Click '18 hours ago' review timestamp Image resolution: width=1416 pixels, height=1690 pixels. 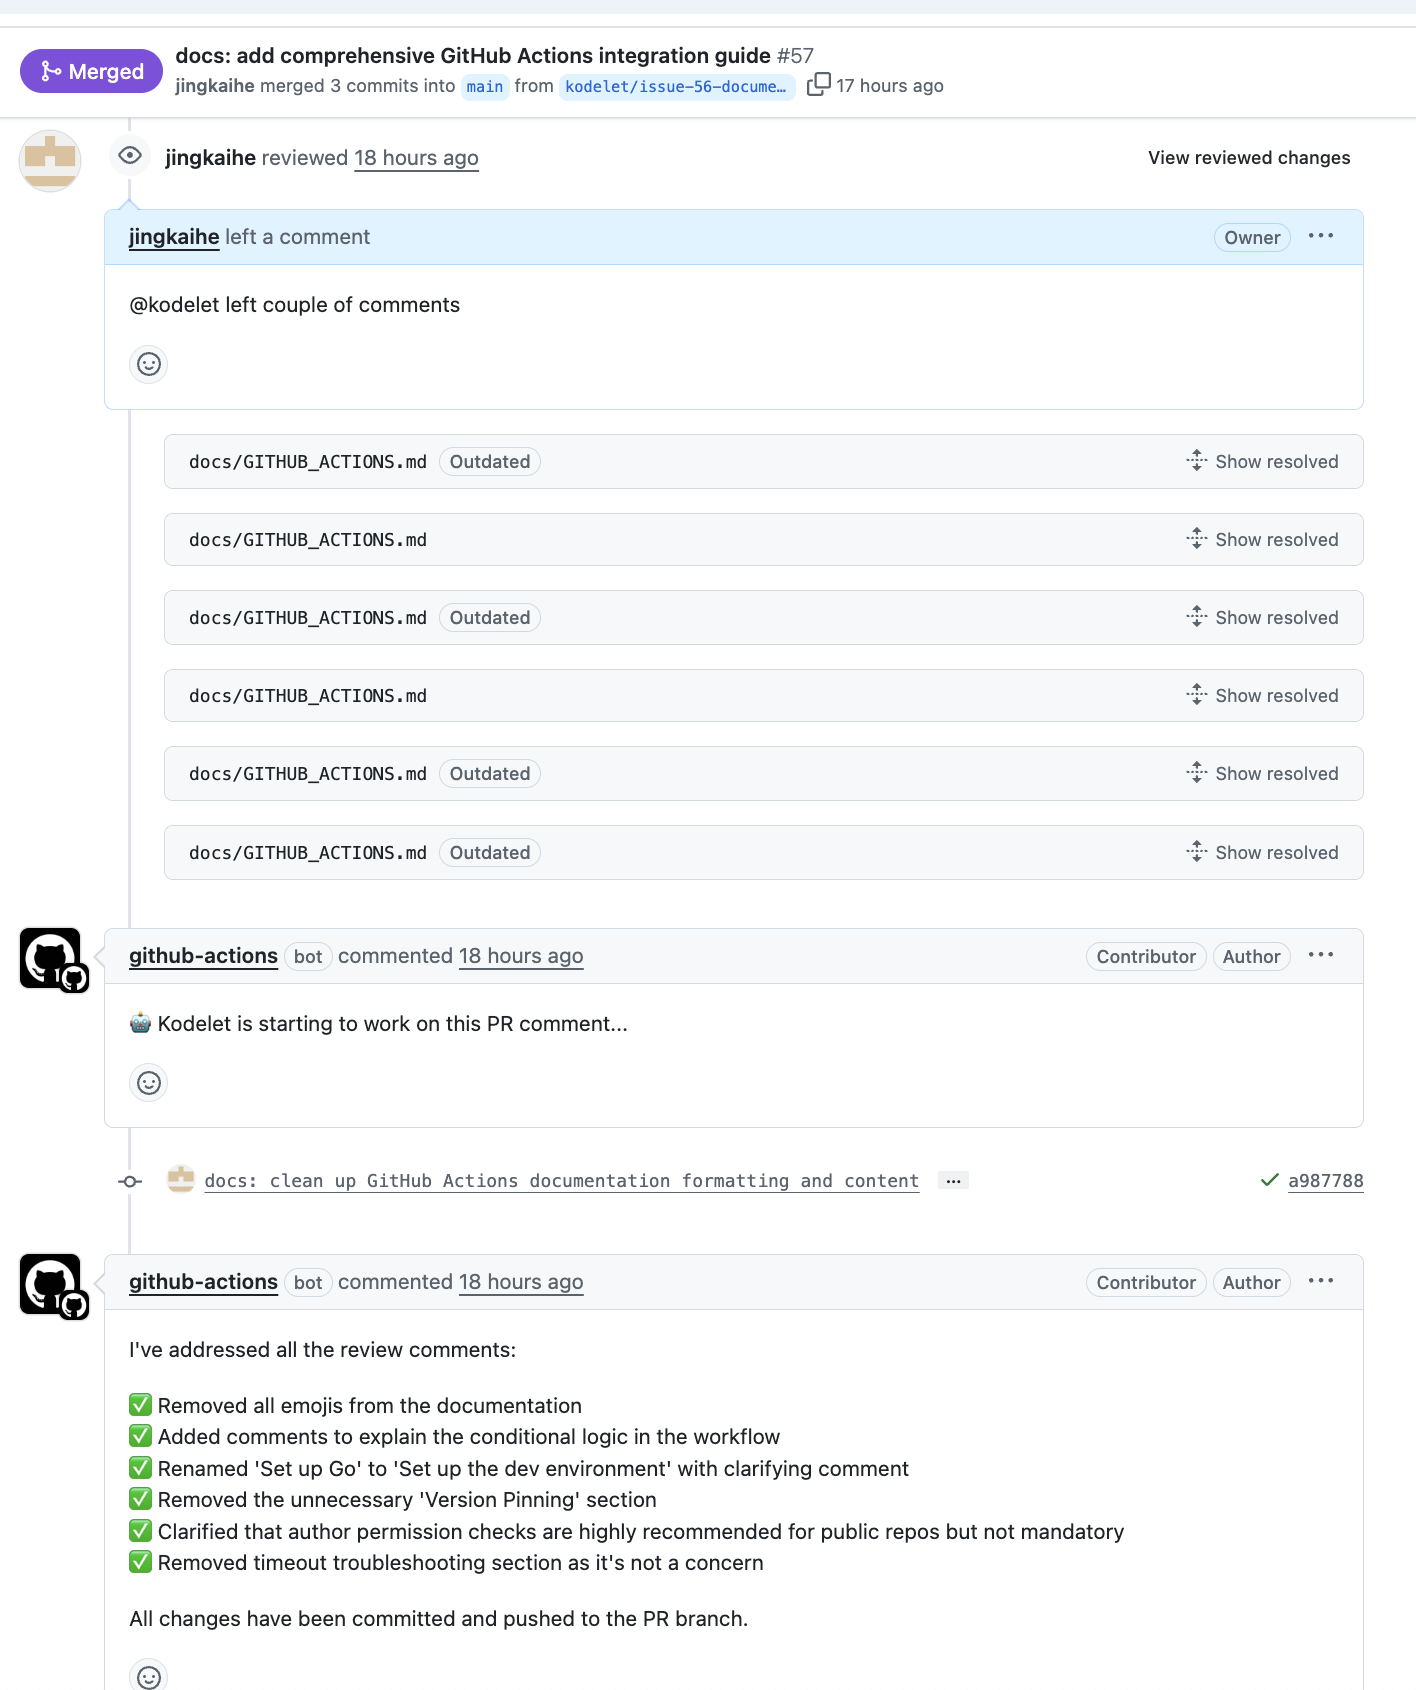click(416, 158)
